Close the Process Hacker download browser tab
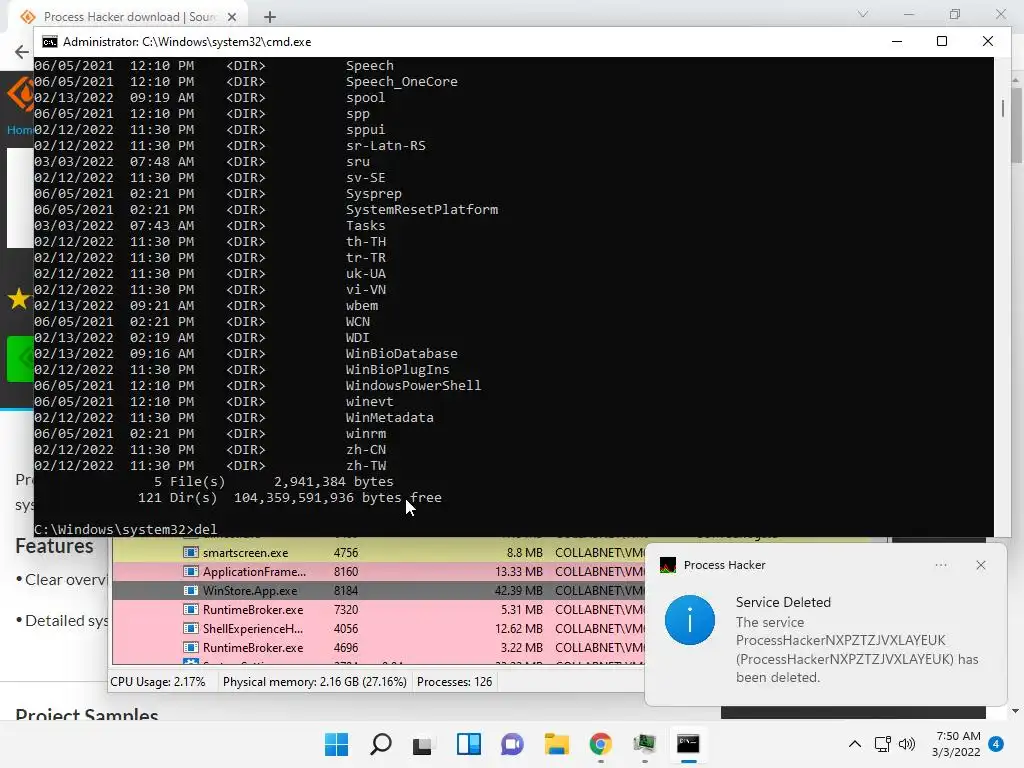The image size is (1024, 768). click(232, 17)
